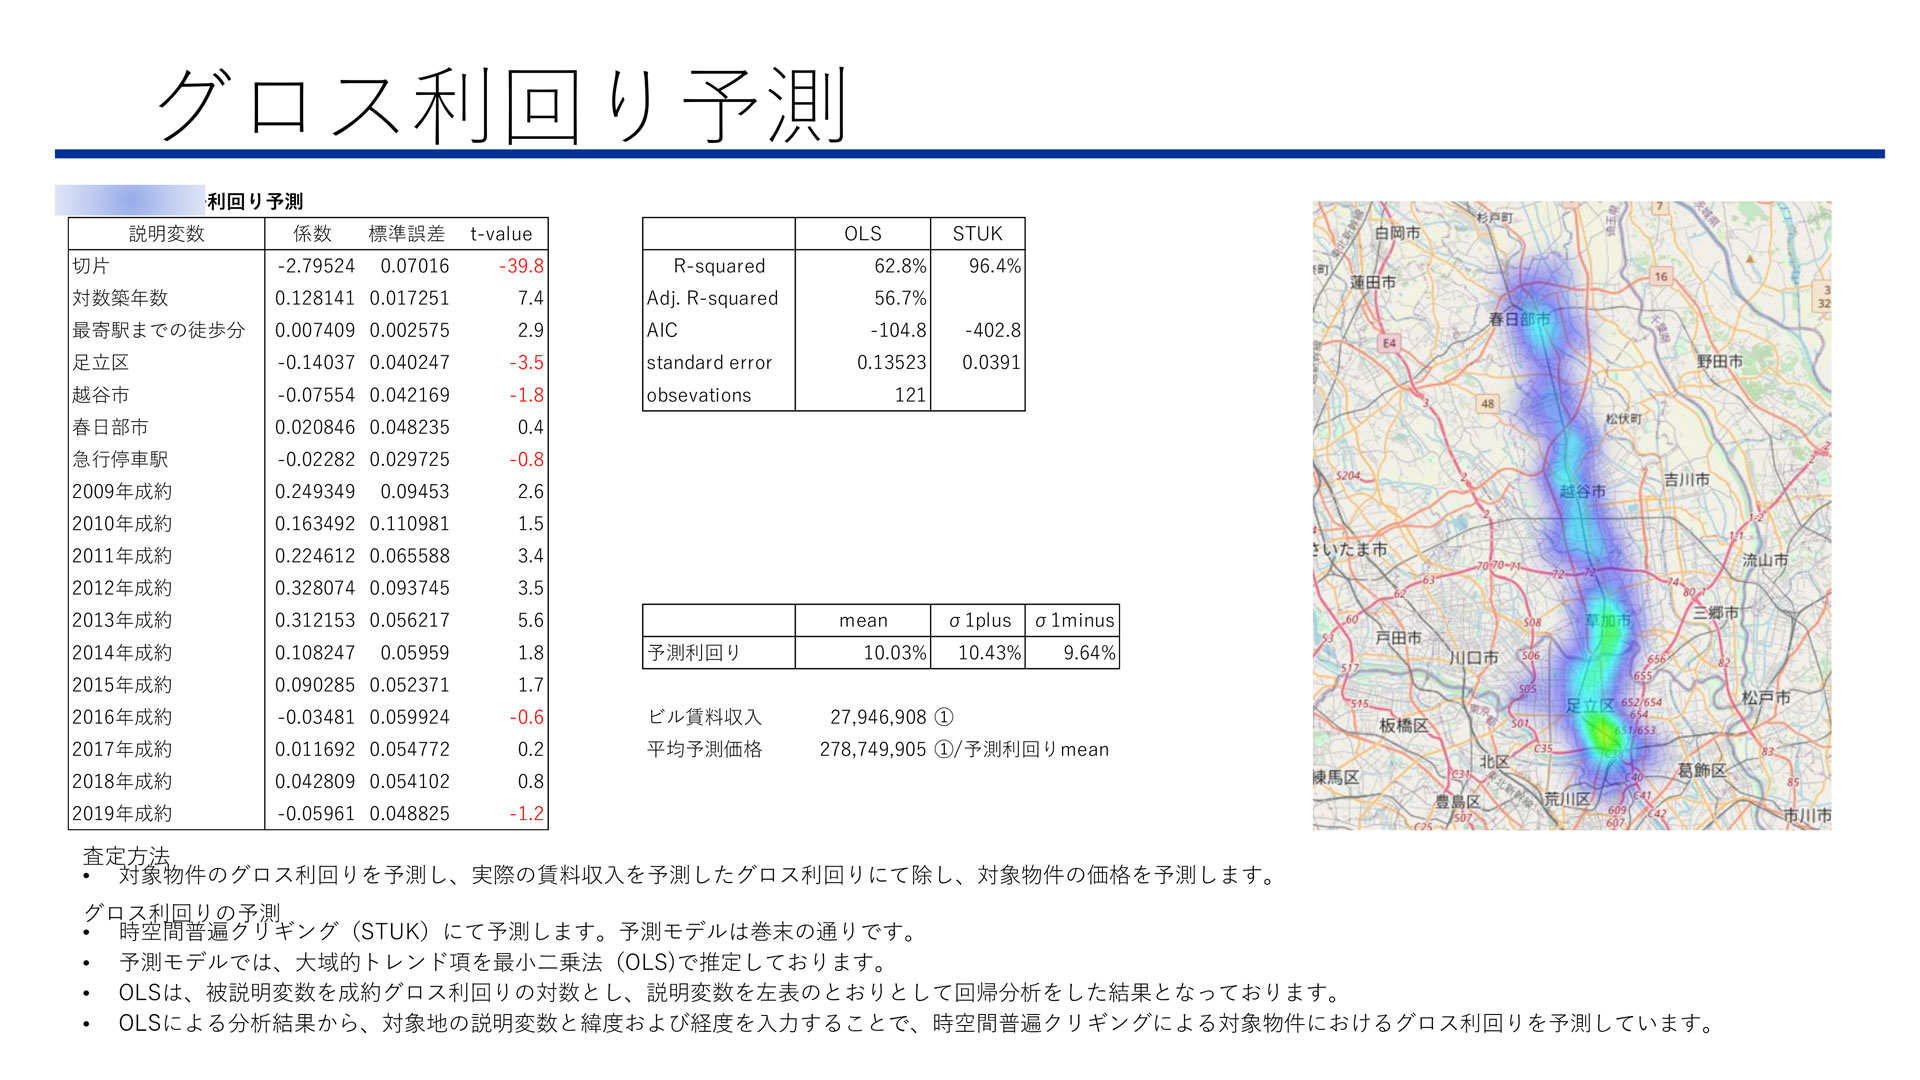The height and width of the screenshot is (1080, 1920).
Task: Click the 2014年成約 row label
Action: [x=122, y=652]
